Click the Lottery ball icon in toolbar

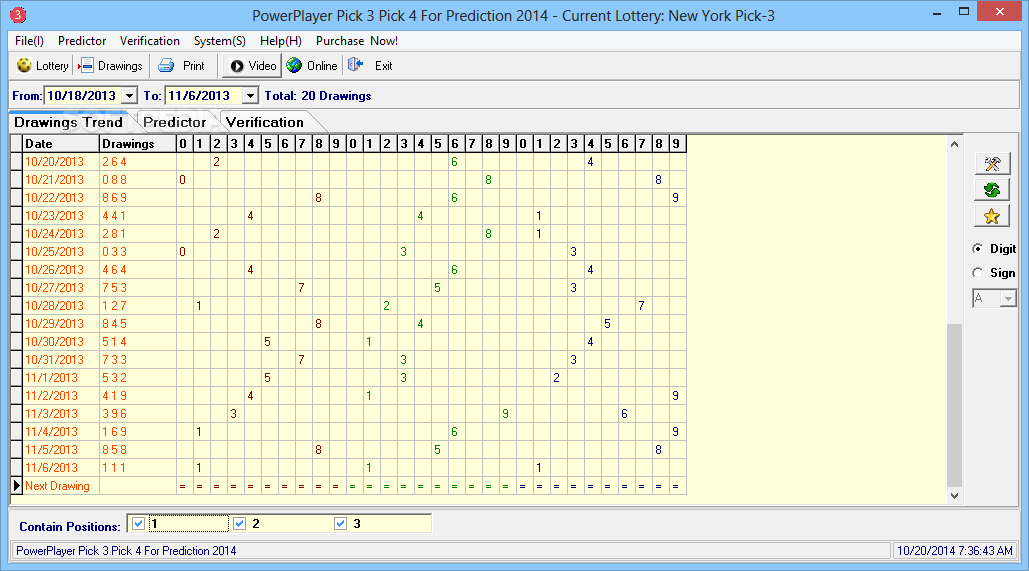tap(24, 66)
